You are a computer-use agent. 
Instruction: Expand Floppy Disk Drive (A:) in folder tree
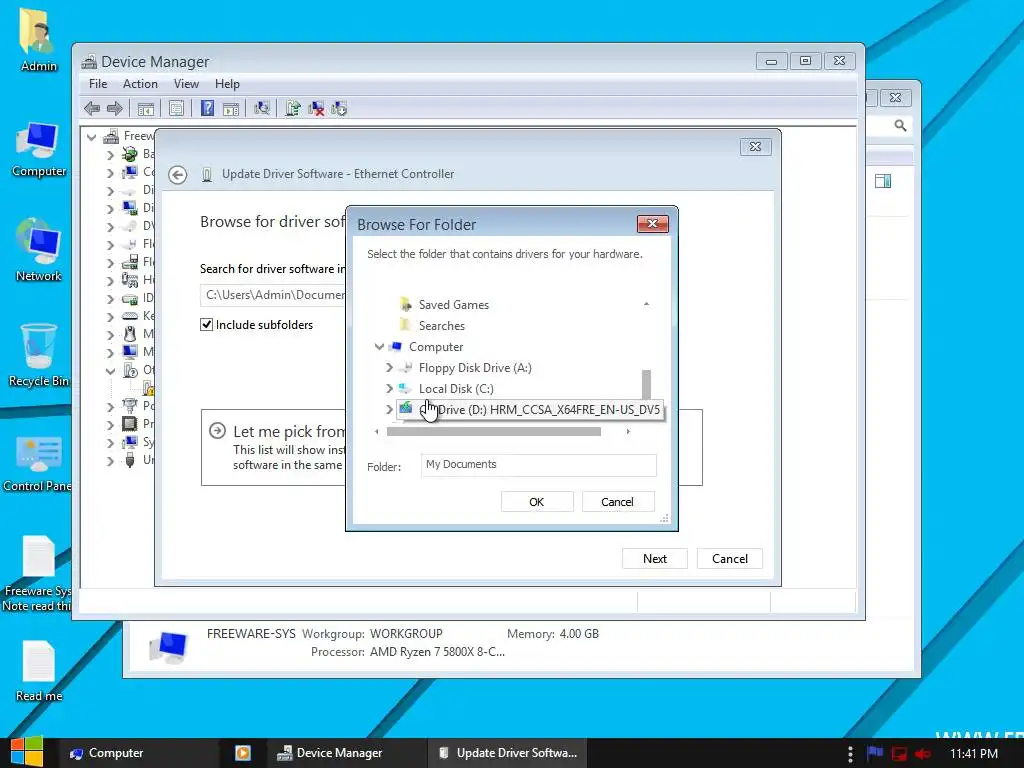point(389,368)
